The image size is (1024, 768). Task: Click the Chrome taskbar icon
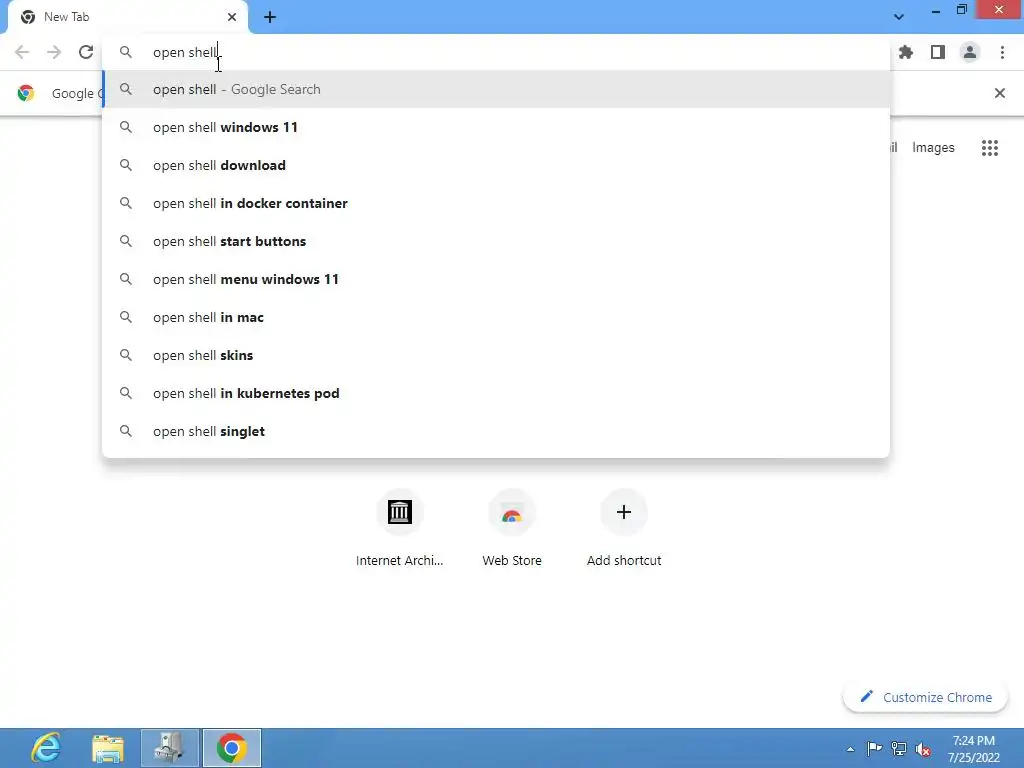point(232,748)
